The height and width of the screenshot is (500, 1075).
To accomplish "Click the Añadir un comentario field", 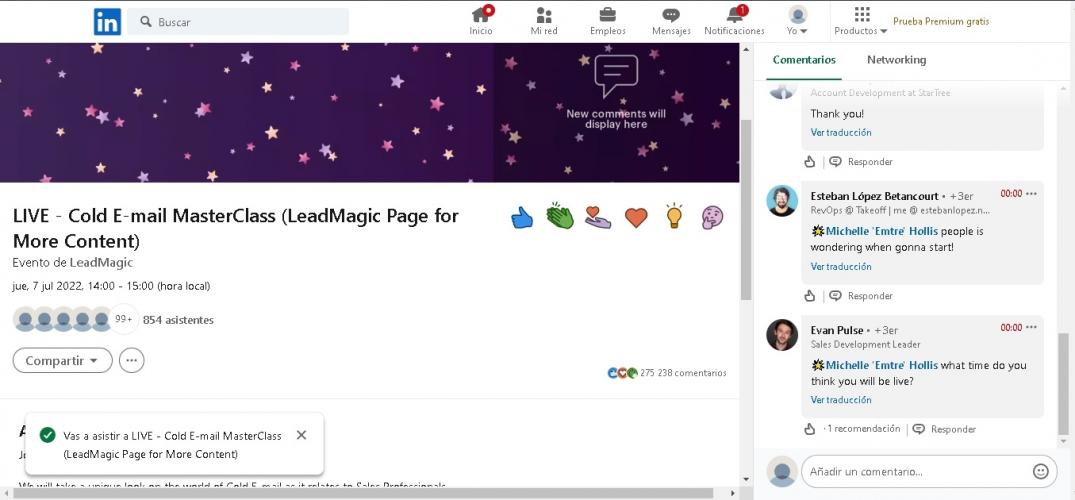I will coord(915,471).
